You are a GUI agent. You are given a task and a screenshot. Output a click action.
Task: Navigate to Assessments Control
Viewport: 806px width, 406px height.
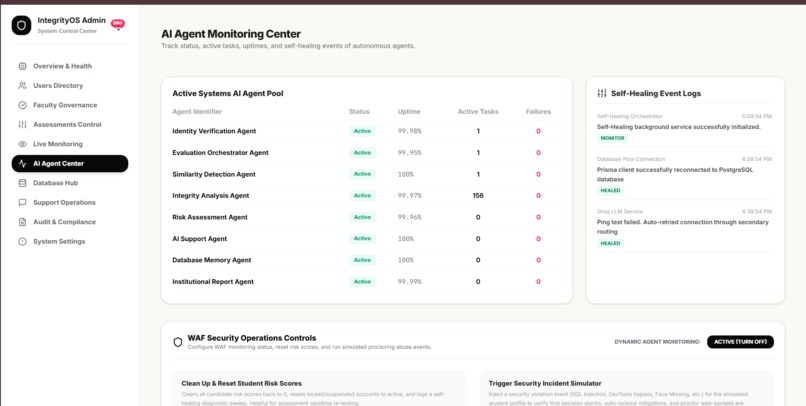coord(70,125)
